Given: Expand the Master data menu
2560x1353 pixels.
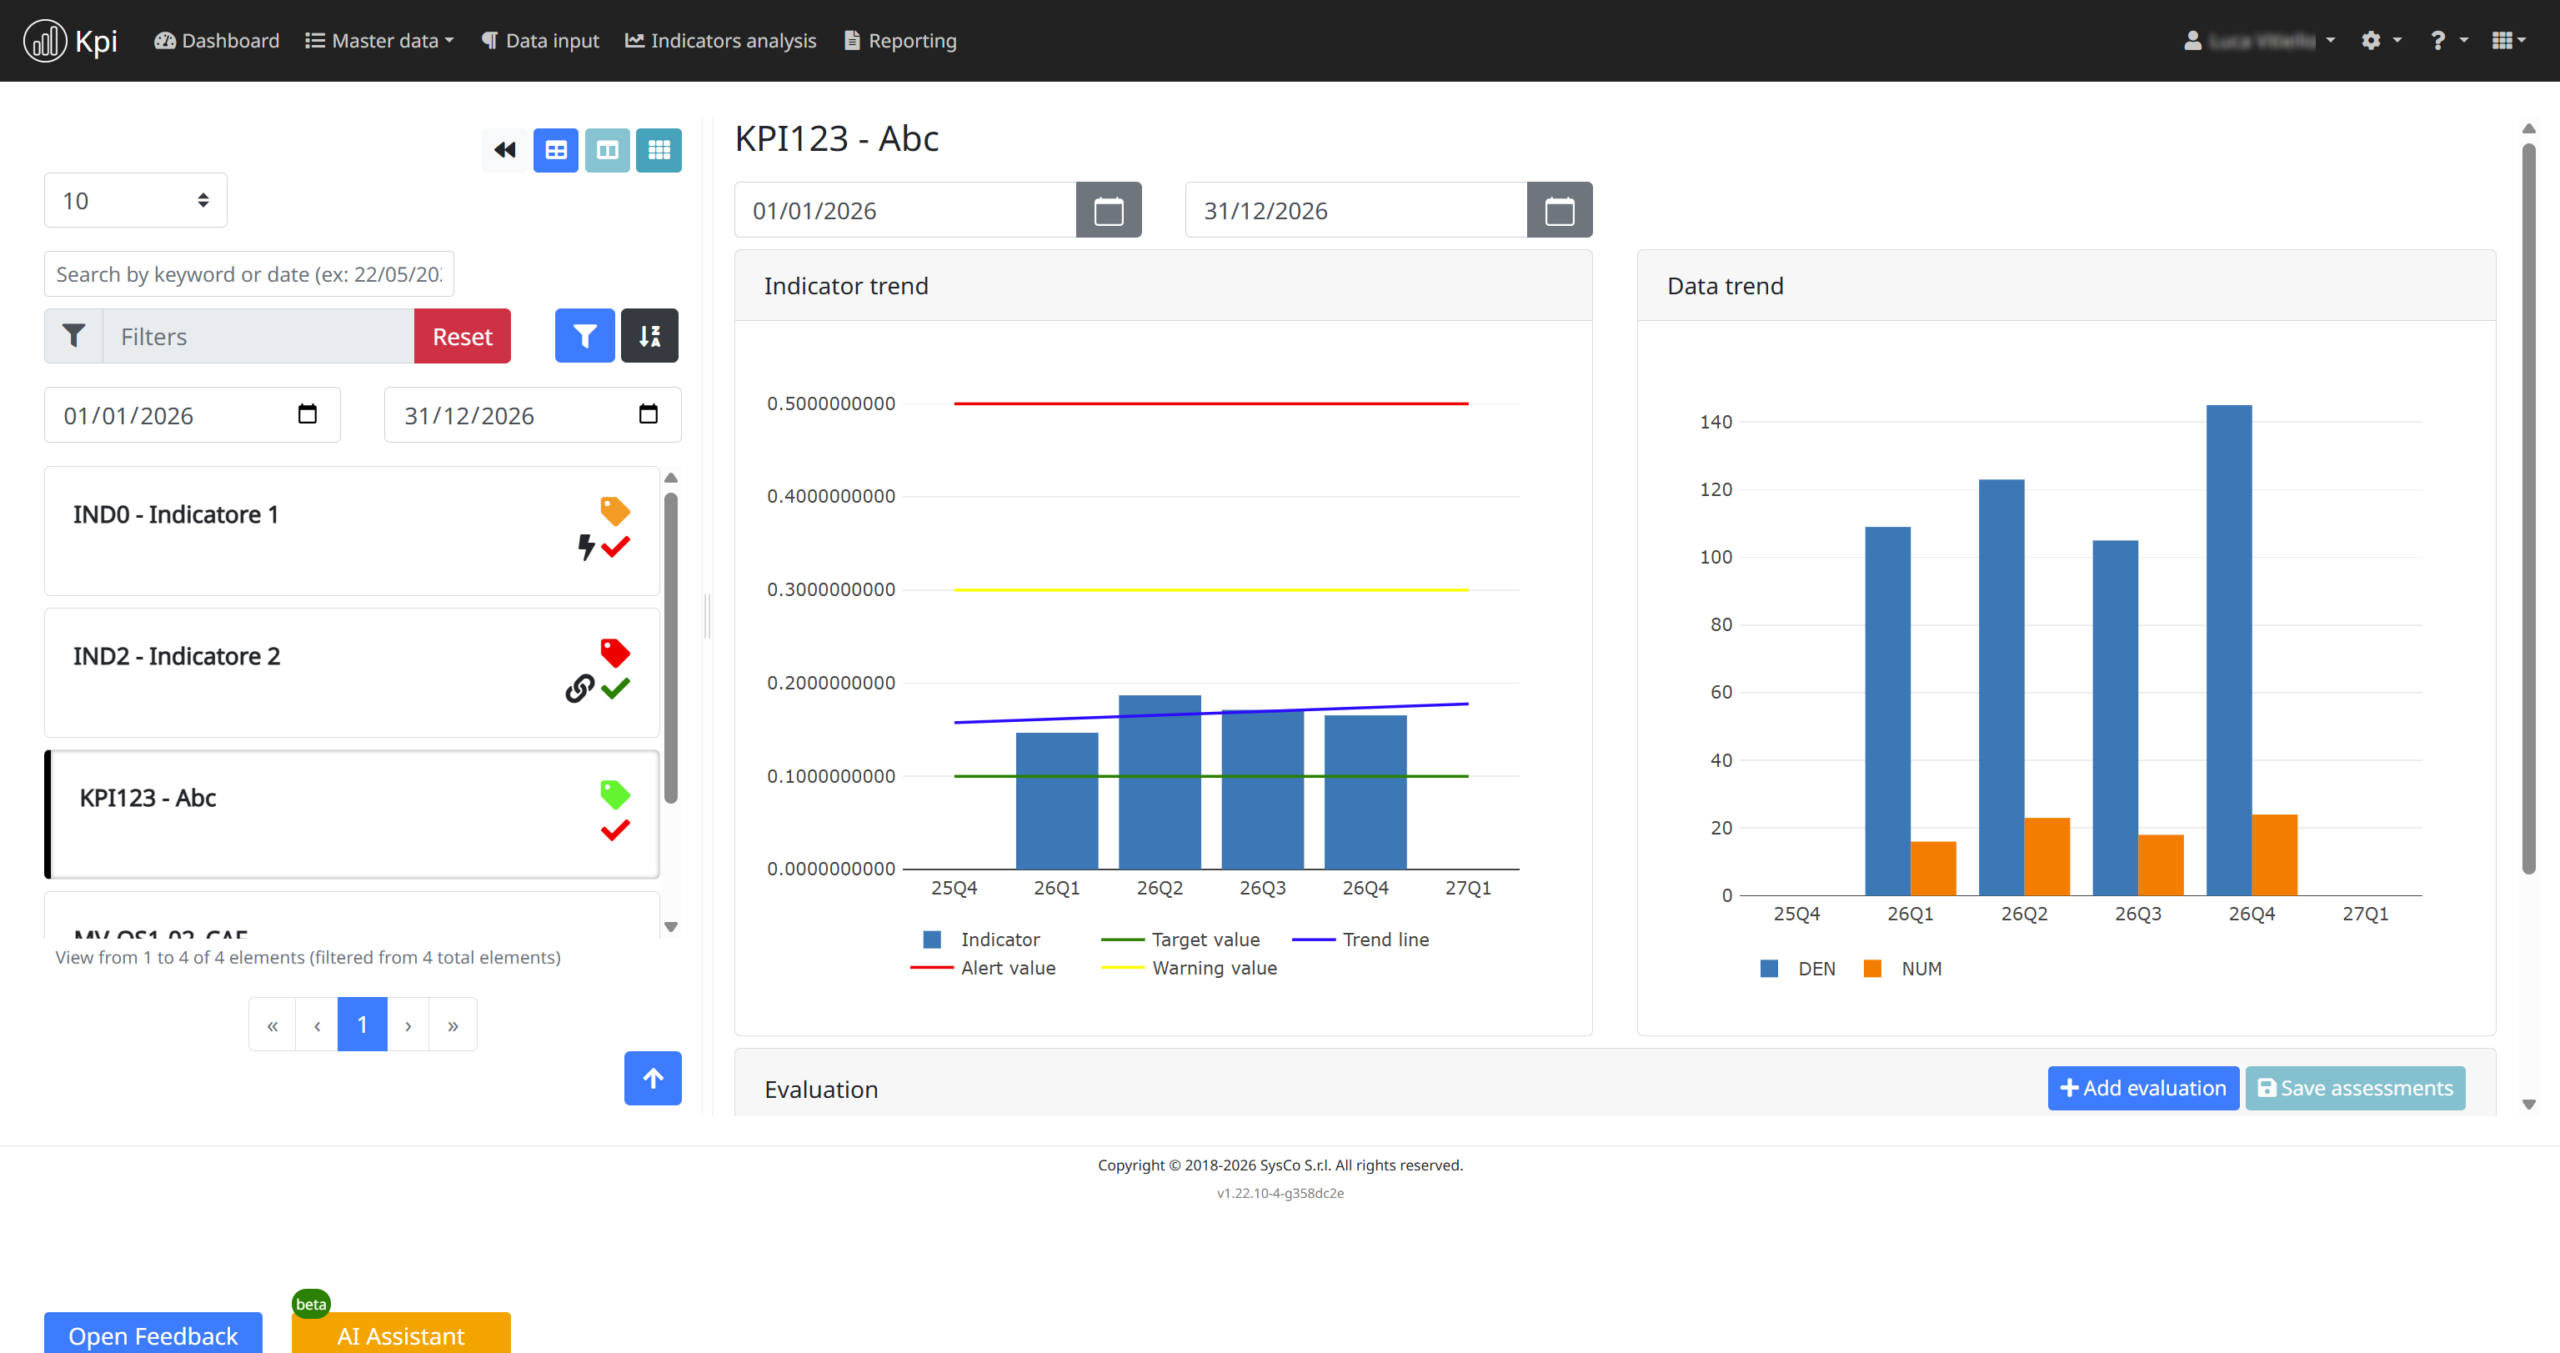Looking at the screenshot, I should (379, 40).
